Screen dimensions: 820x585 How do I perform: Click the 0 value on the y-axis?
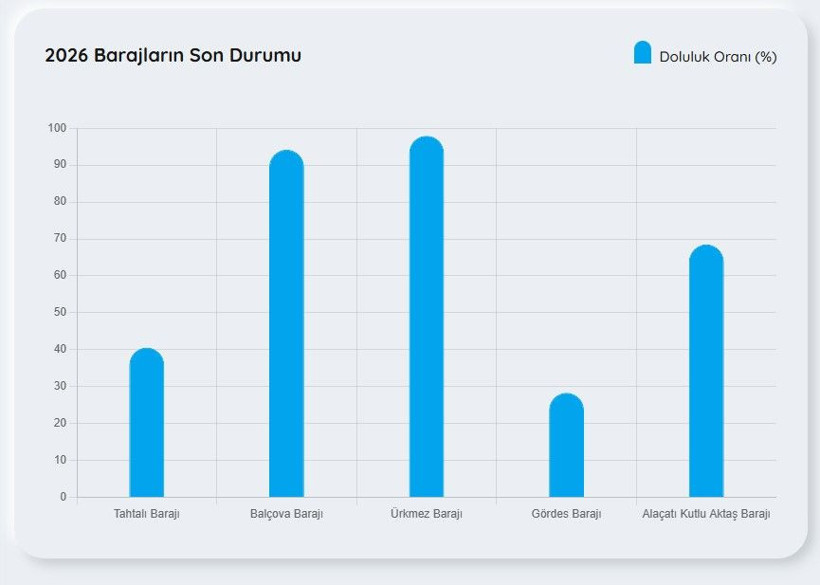click(x=62, y=497)
